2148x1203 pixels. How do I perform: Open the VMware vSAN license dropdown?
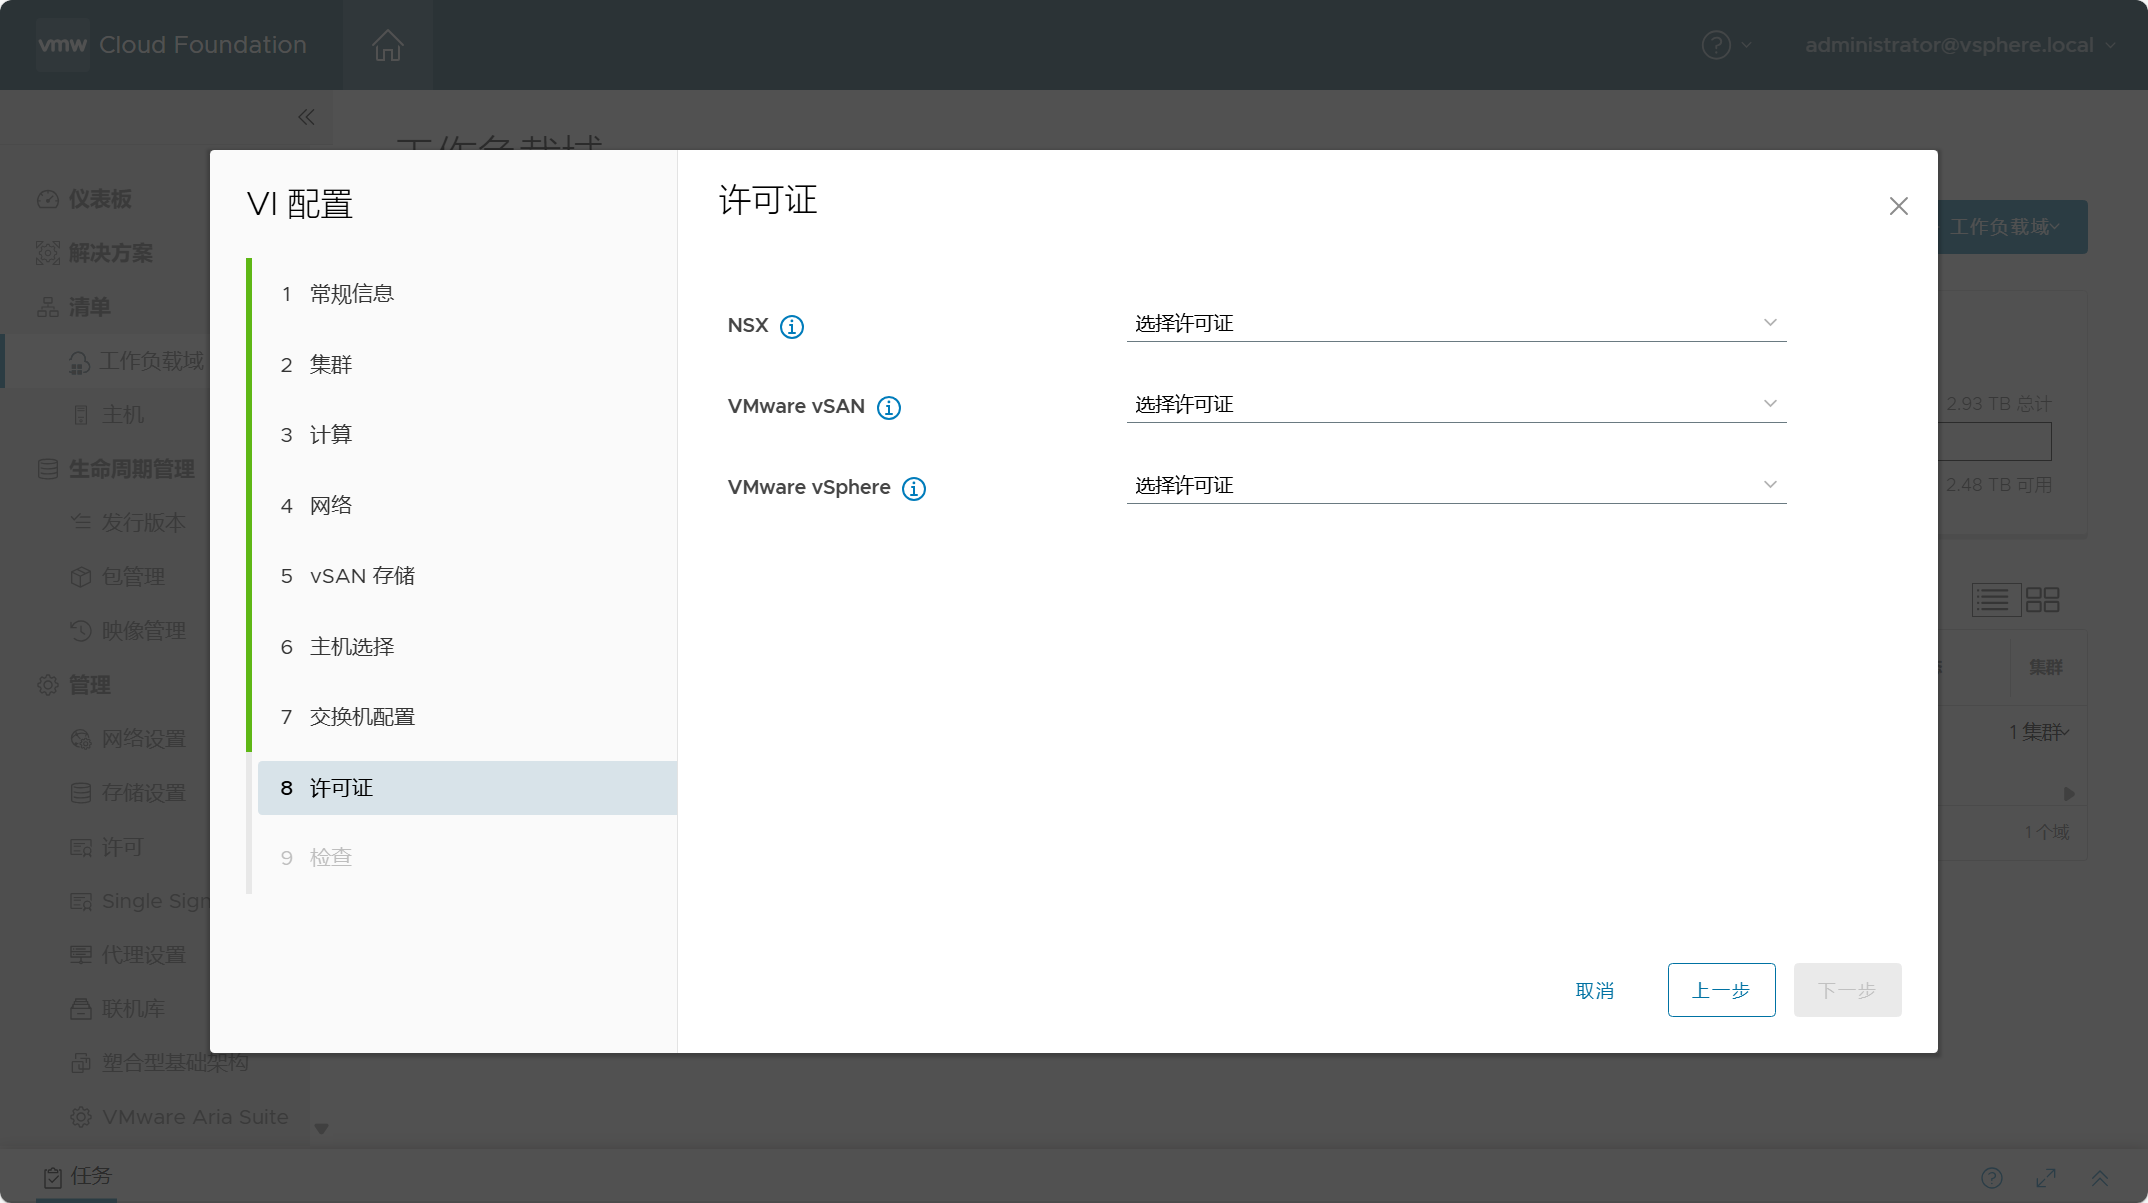1456,404
